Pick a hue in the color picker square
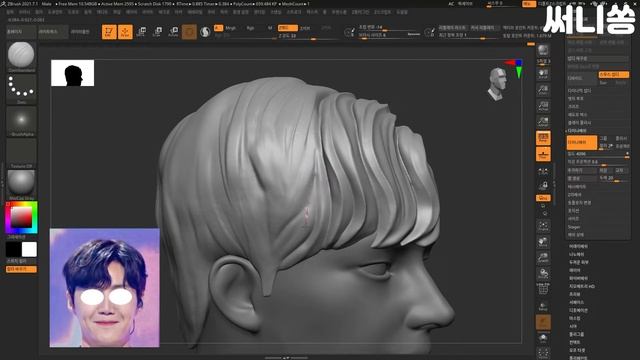This screenshot has height=360, width=640. (x=21, y=217)
